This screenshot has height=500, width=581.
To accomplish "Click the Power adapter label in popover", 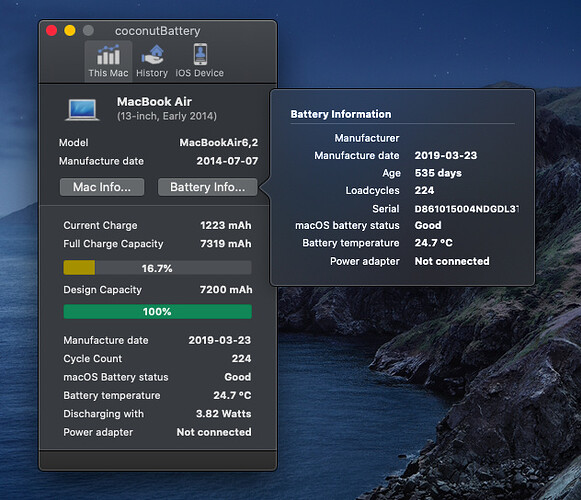I will 365,262.
